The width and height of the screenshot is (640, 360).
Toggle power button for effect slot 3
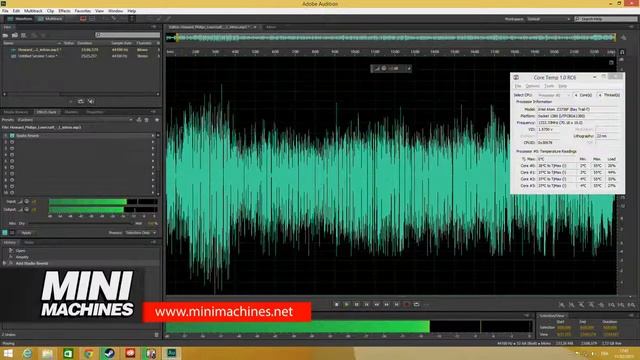point(12,149)
